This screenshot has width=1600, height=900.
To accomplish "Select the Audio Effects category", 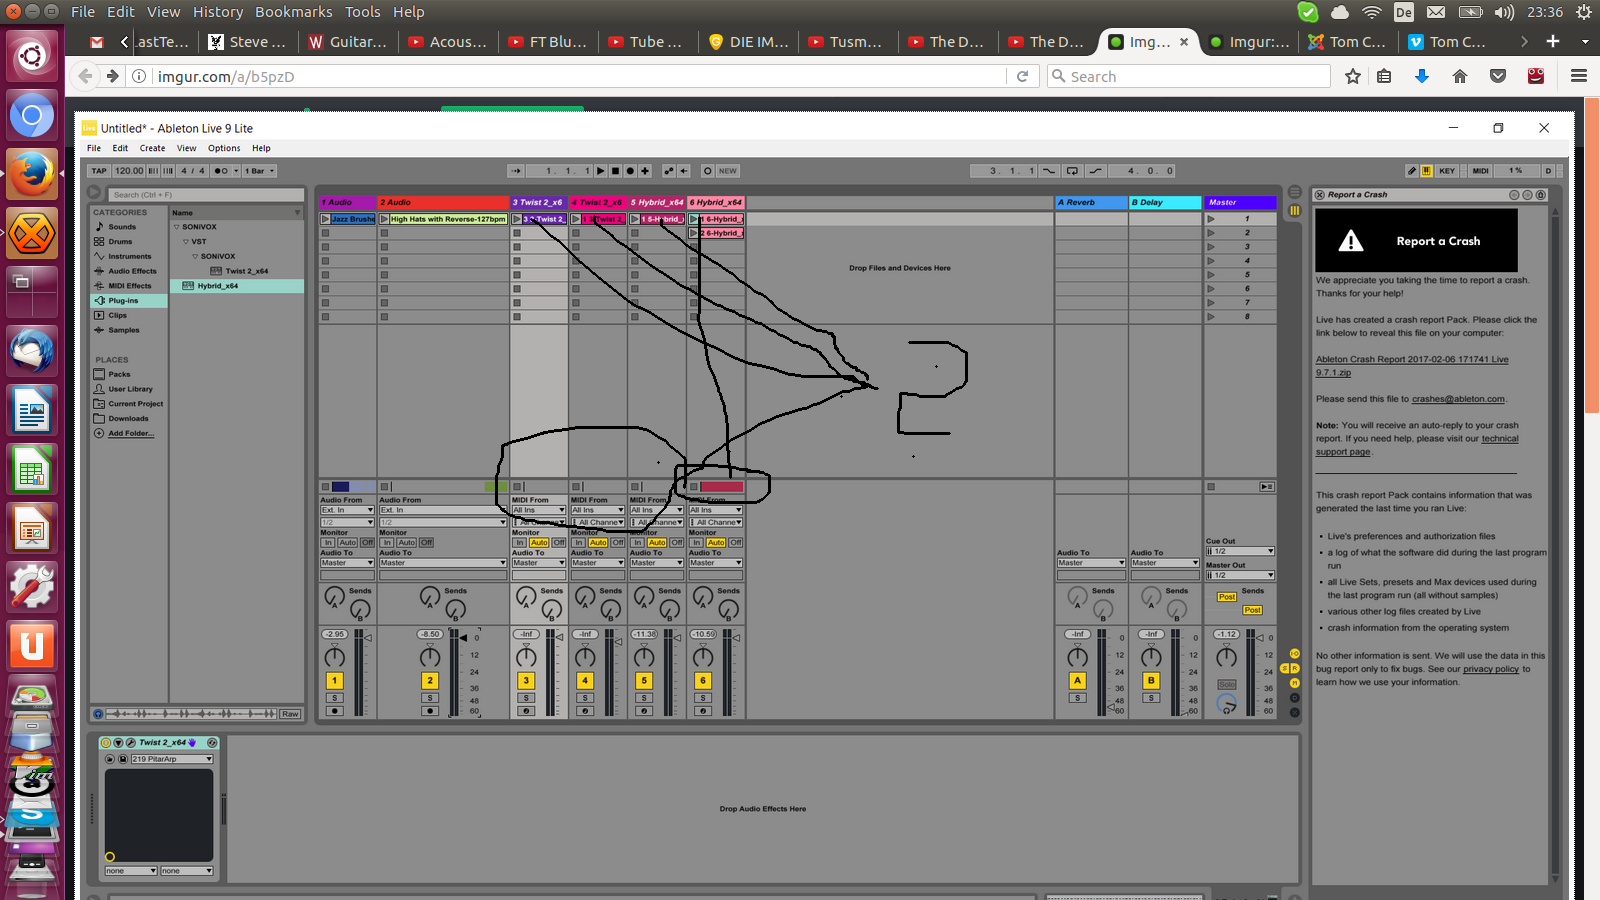I will 132,271.
